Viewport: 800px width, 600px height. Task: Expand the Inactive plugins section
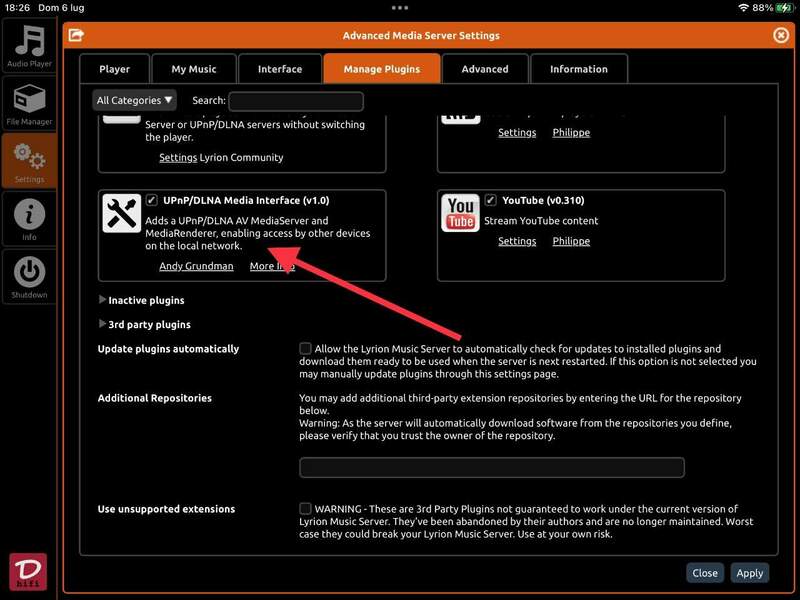(x=104, y=300)
